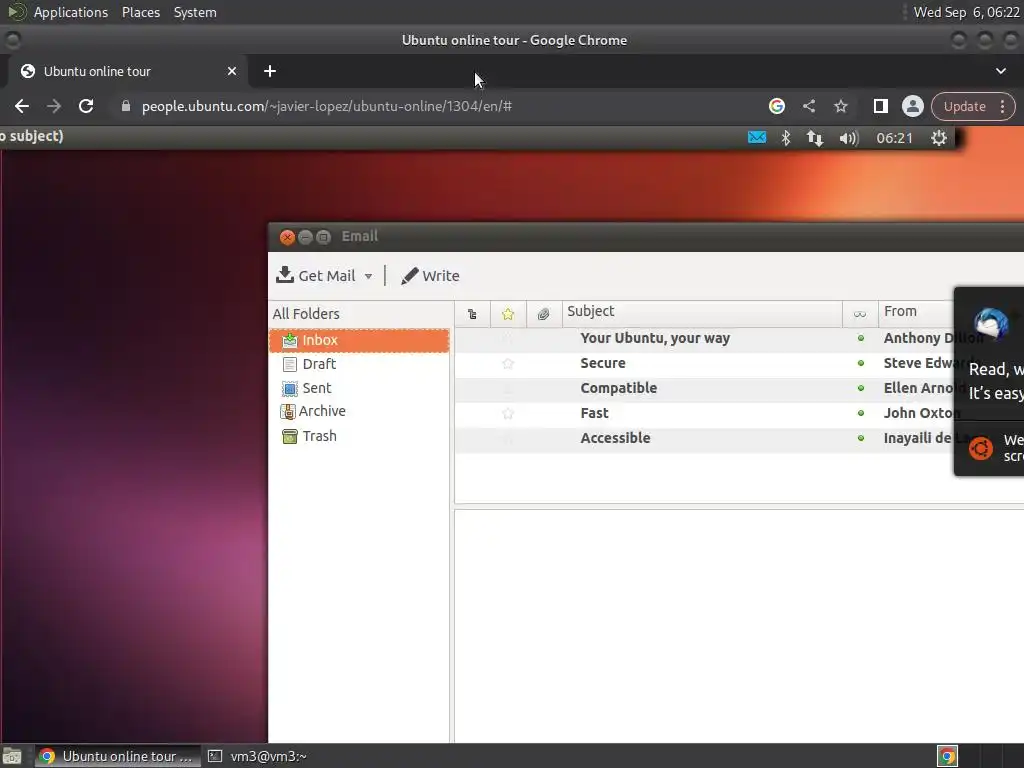The width and height of the screenshot is (1024, 768).
Task: Click the attachment column header icon
Action: pyautogui.click(x=543, y=314)
